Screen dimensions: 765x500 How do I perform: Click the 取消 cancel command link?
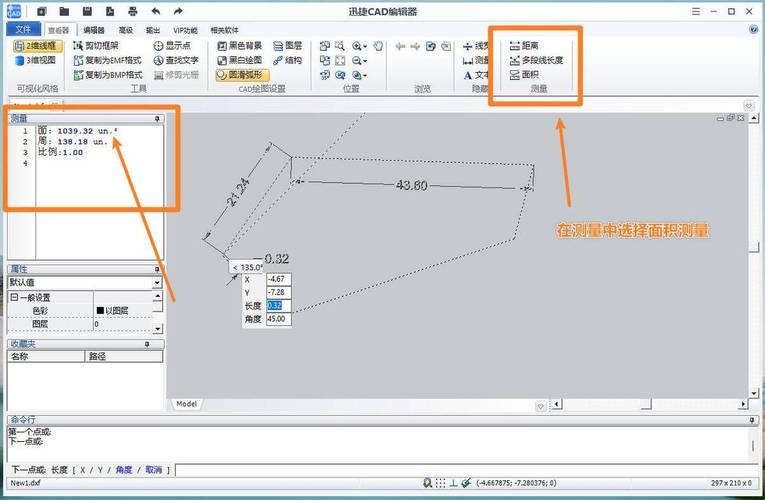tap(152, 469)
